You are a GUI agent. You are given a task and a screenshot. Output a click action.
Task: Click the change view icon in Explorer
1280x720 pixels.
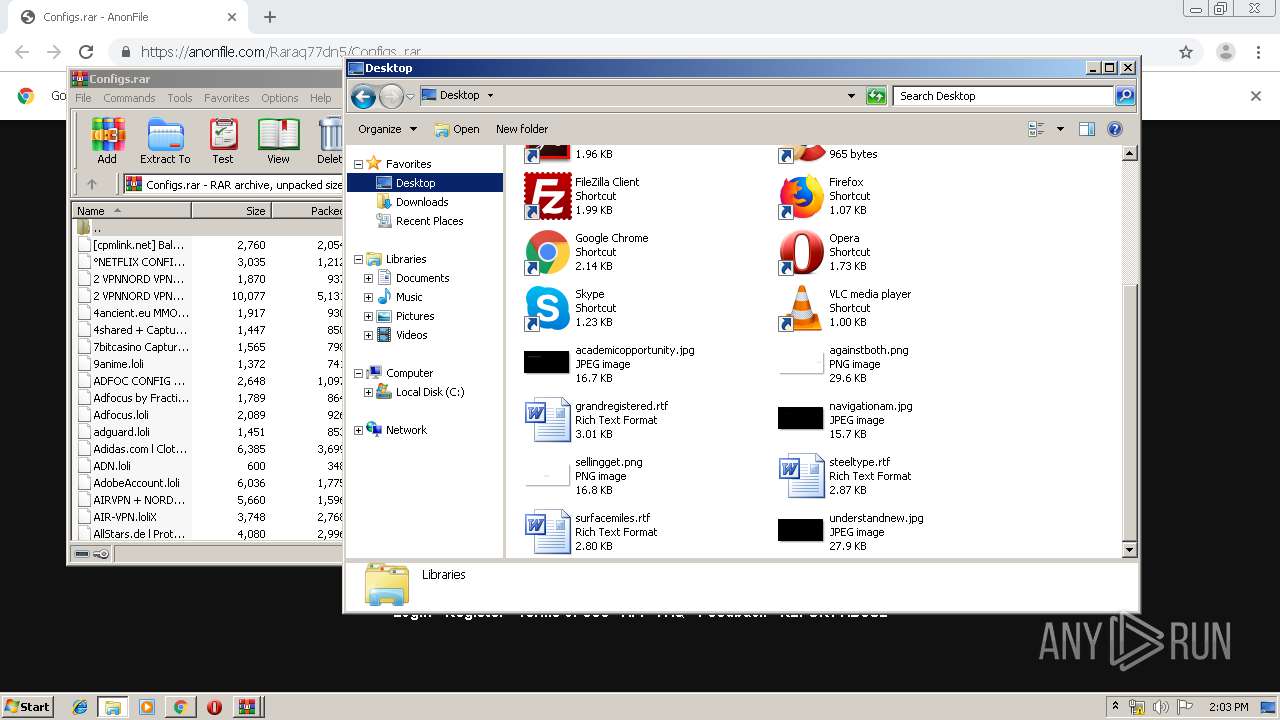[1036, 129]
